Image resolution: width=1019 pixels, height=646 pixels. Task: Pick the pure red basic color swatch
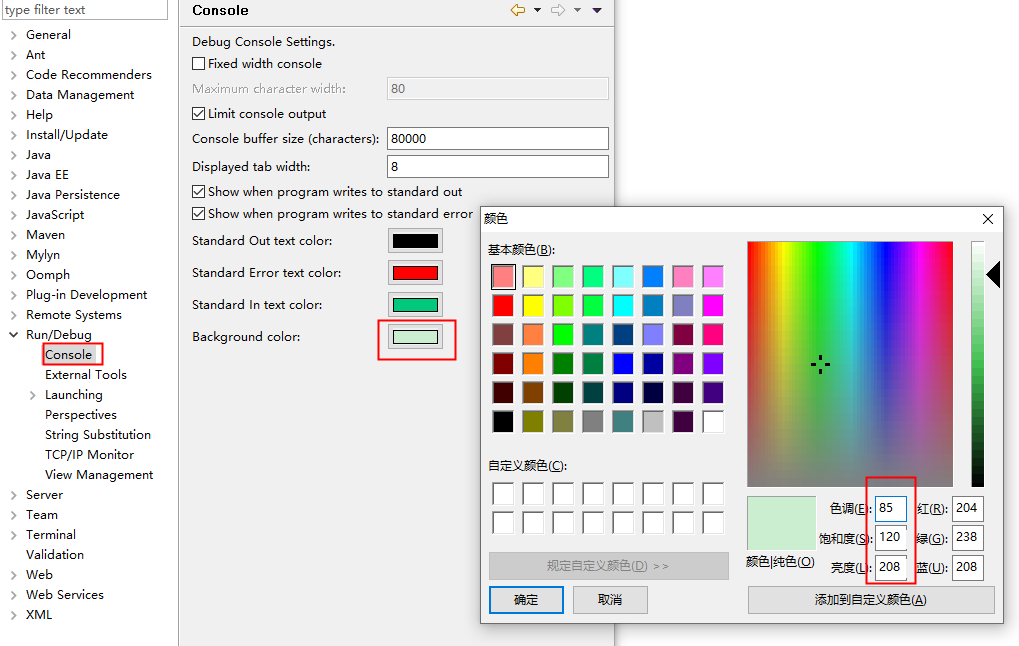[503, 305]
